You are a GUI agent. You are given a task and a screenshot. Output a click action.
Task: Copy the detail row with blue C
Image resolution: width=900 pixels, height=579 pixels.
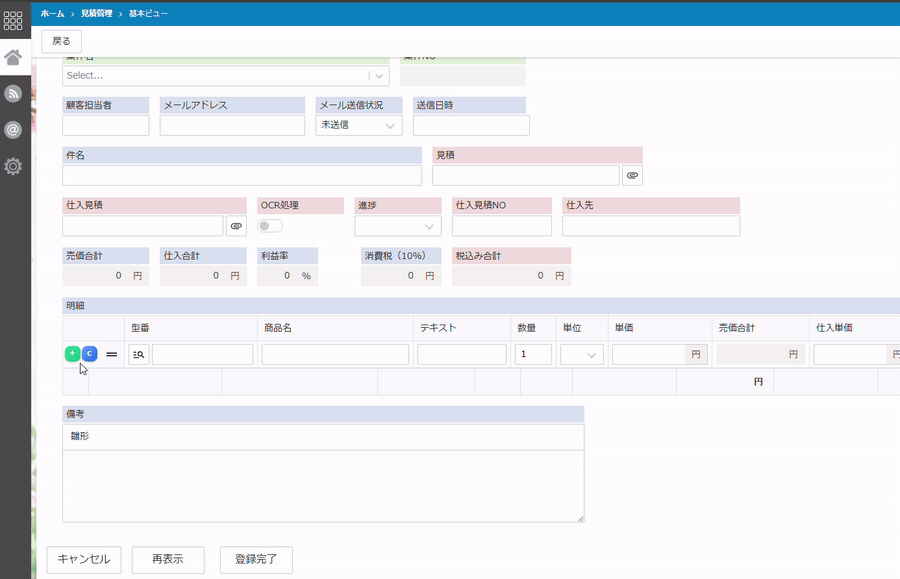pyautogui.click(x=90, y=354)
